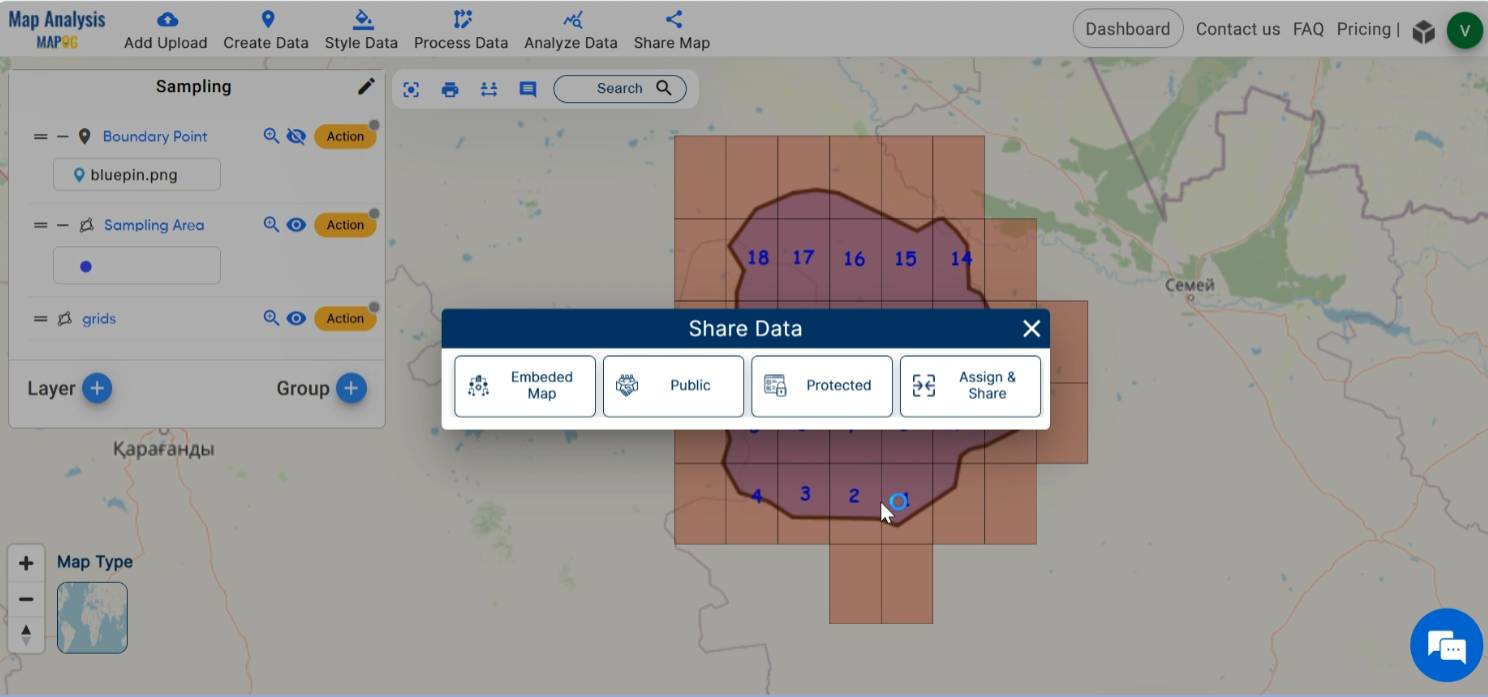Viewport: 1488px width, 697px height.
Task: Click grid label 3 on map
Action: pos(805,494)
